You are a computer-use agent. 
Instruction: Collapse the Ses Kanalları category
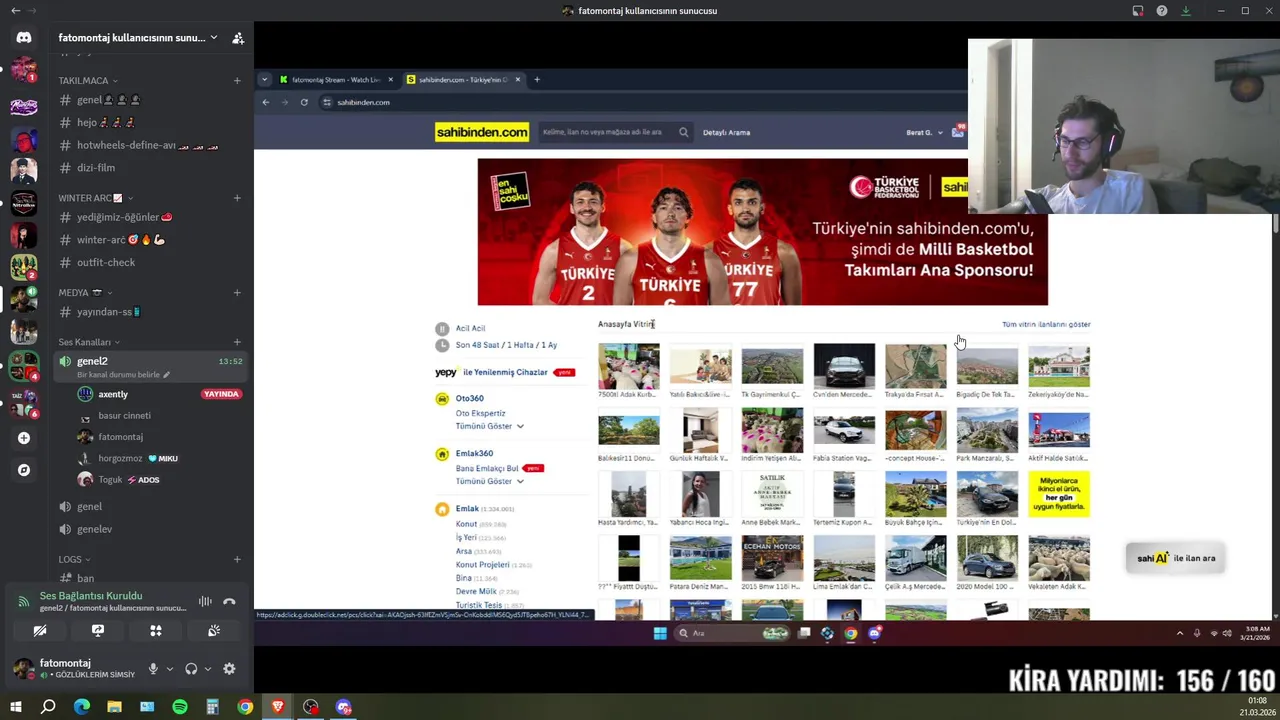click(x=90, y=342)
